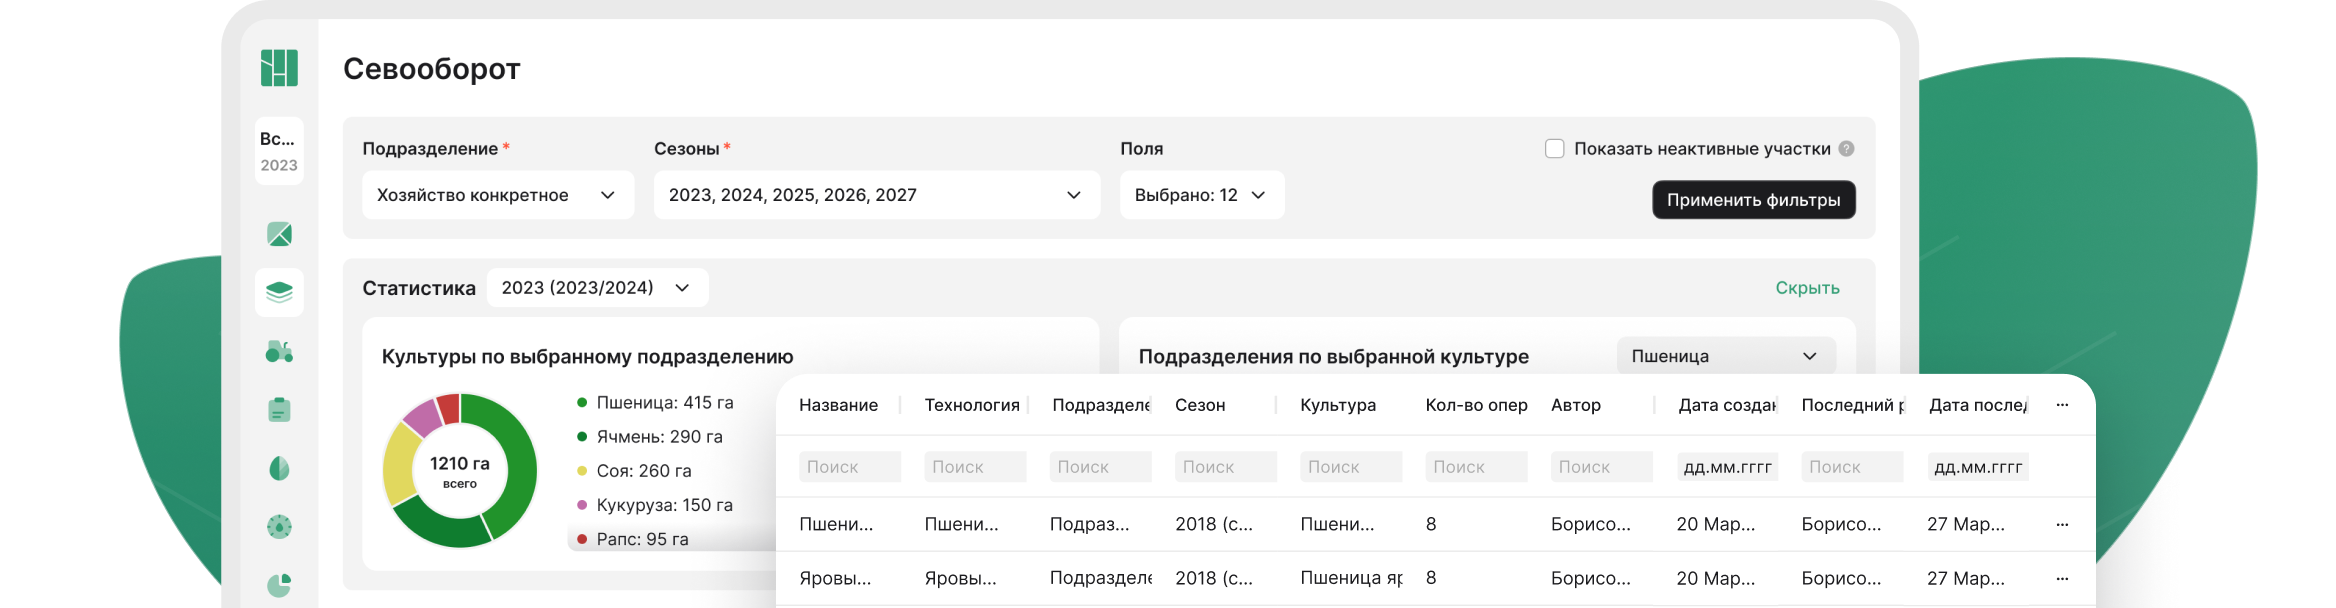Click the Название column search field
This screenshot has width=2336, height=608.
(849, 467)
